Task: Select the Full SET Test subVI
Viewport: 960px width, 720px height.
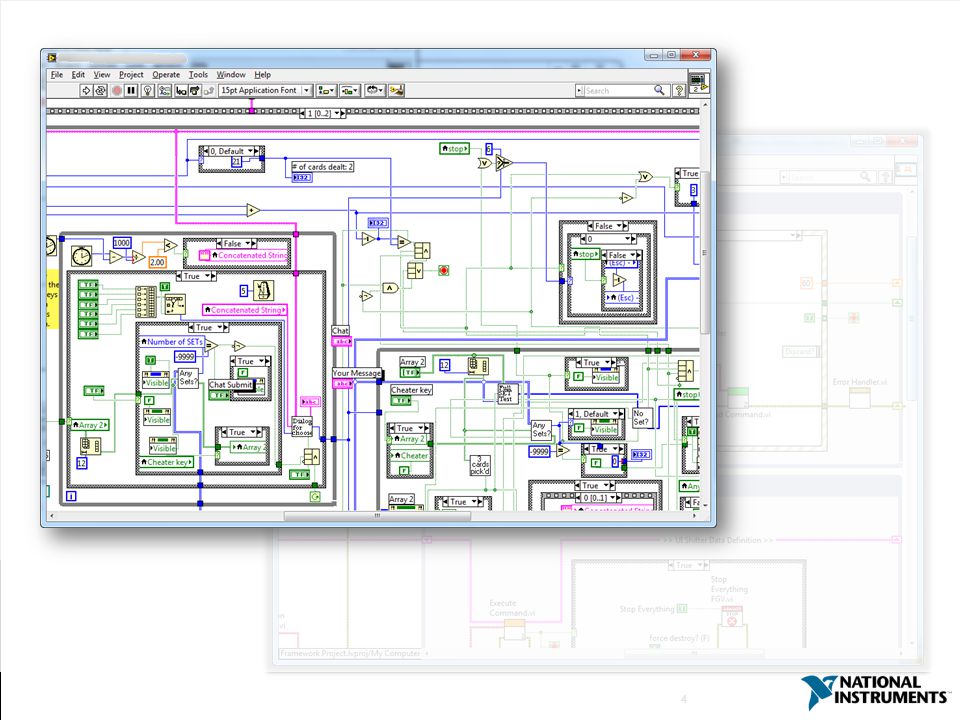Action: pos(508,393)
